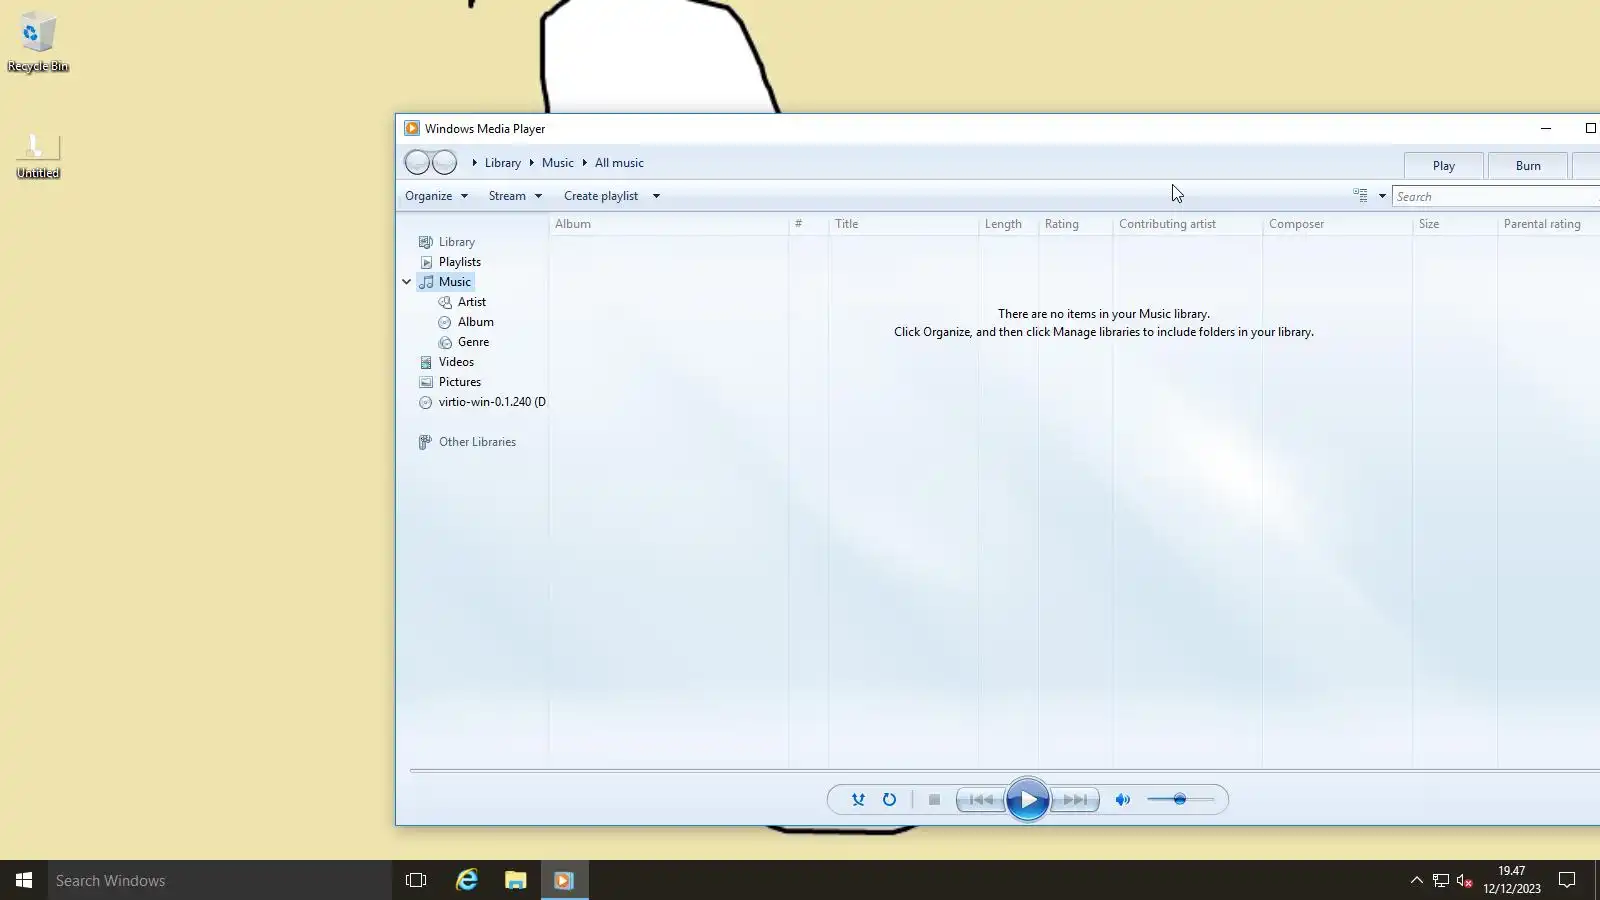Select the Untitled desktop icon
1600x900 pixels.
click(x=38, y=155)
